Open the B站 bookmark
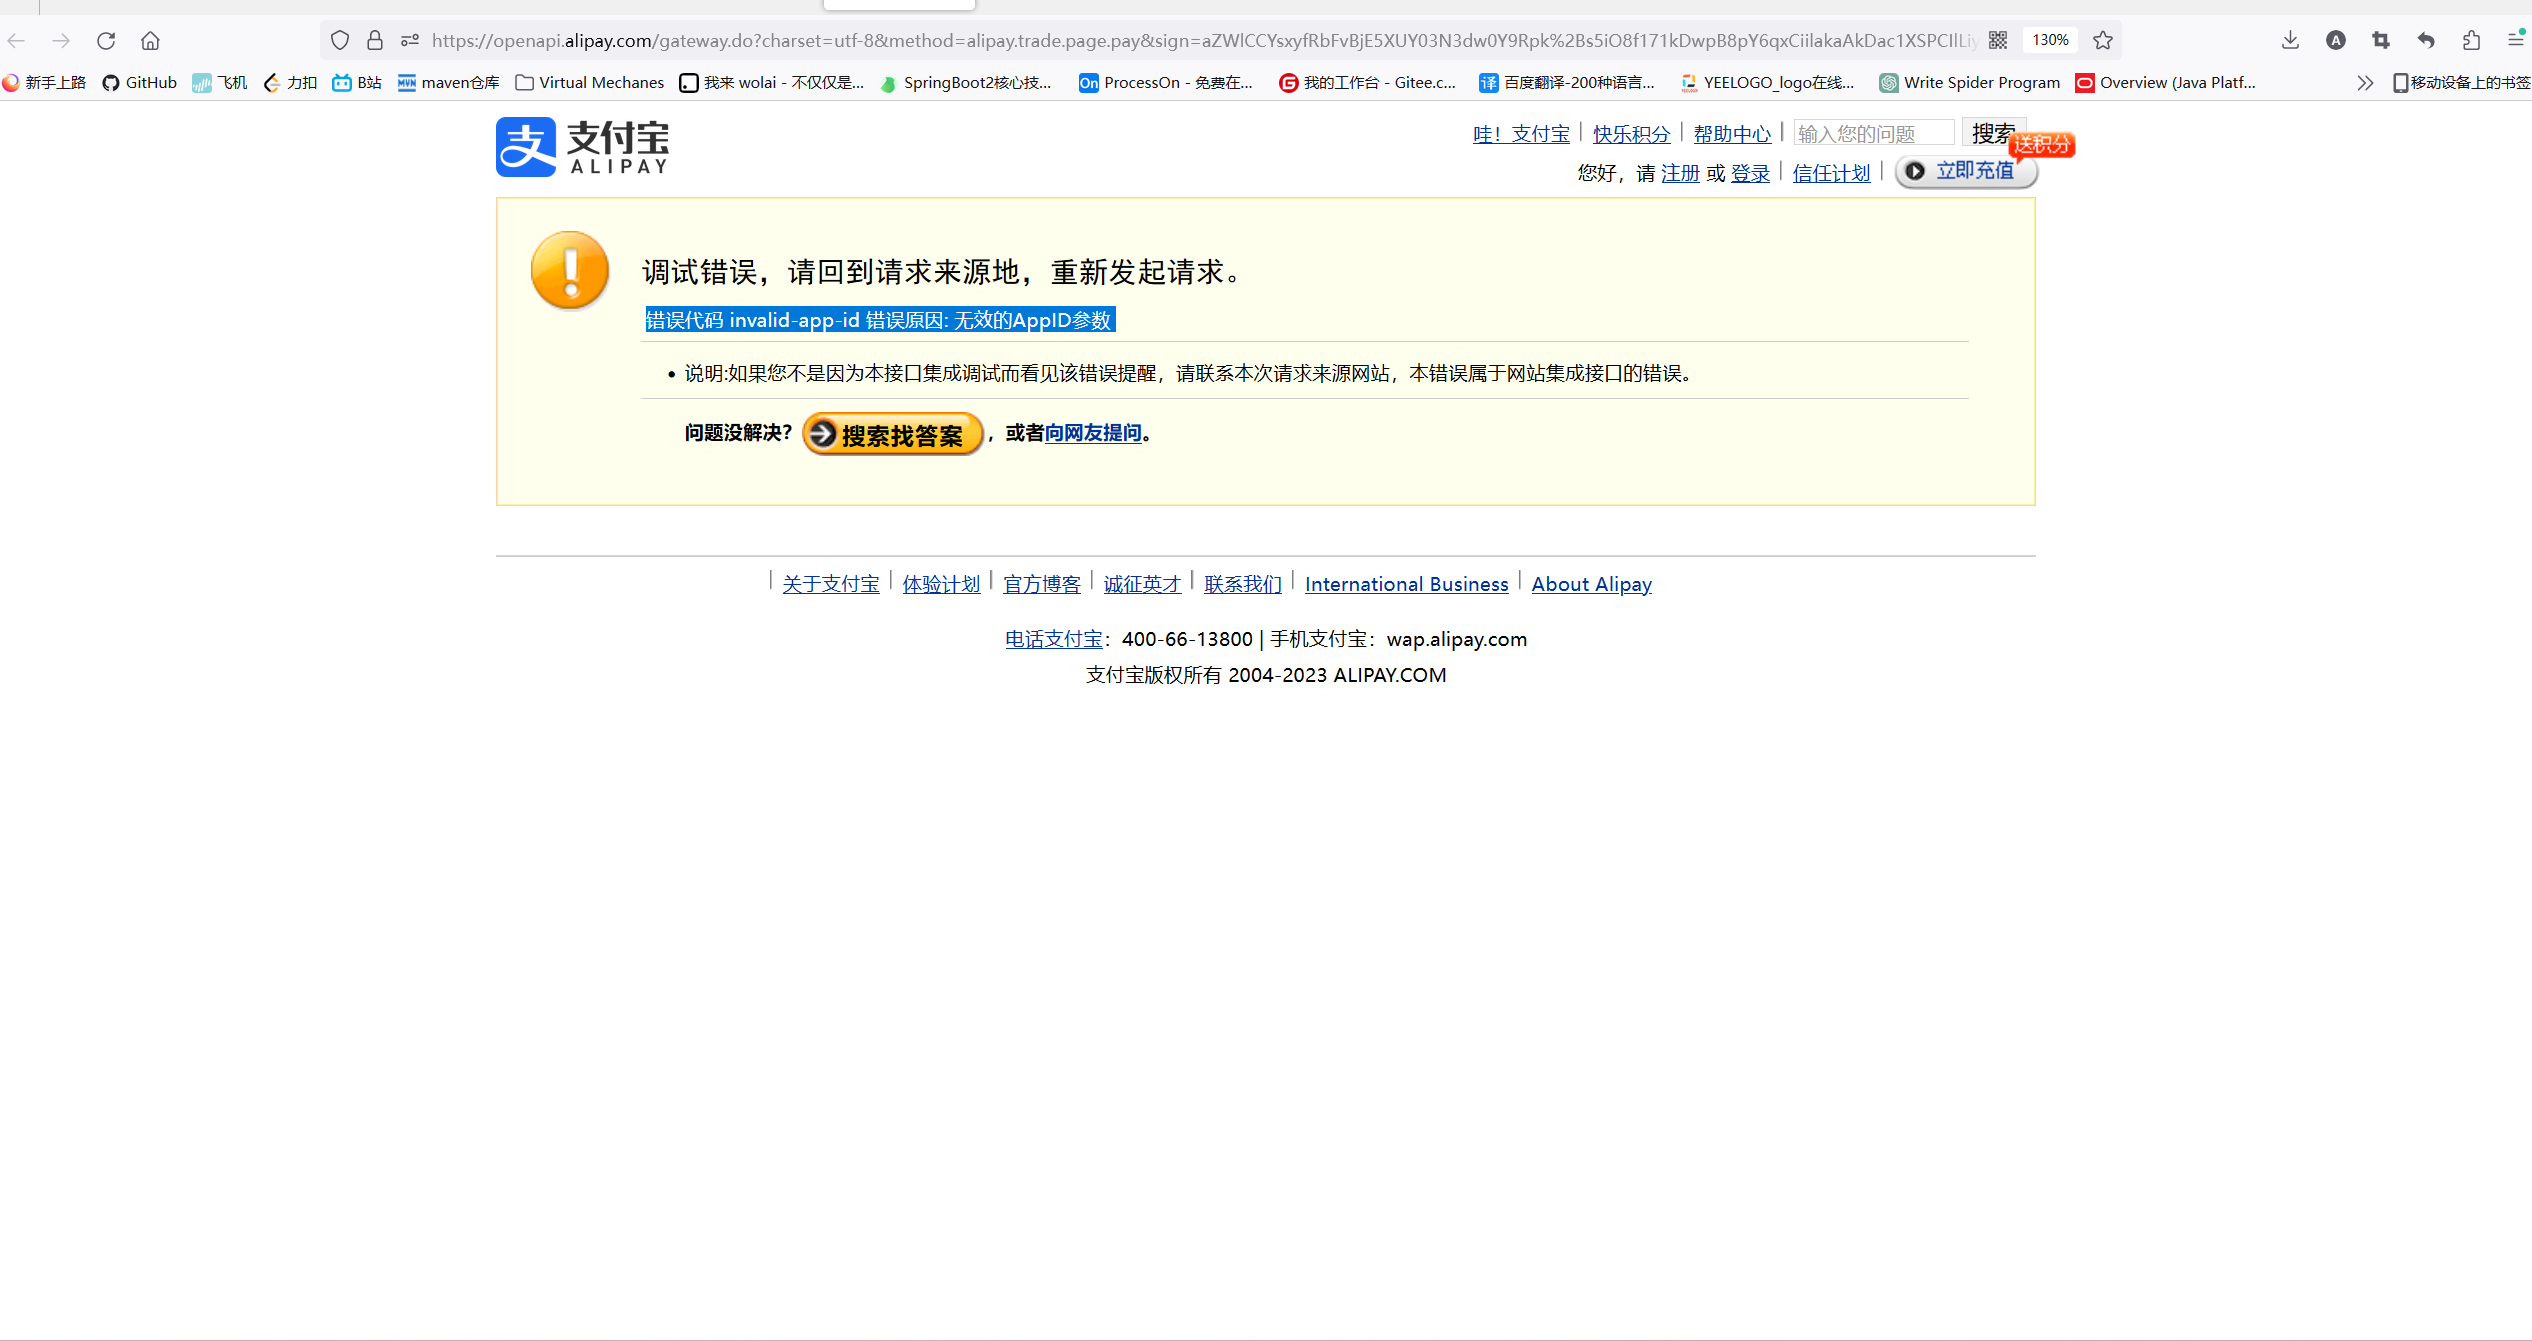The height and width of the screenshot is (1341, 2532). (x=357, y=83)
